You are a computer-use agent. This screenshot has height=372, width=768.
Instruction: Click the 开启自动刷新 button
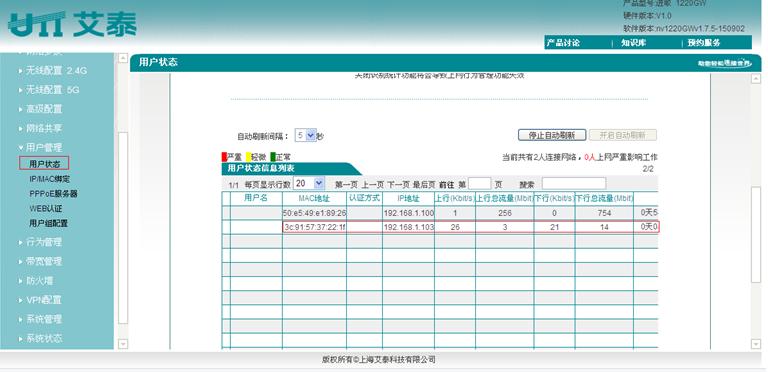[623, 136]
